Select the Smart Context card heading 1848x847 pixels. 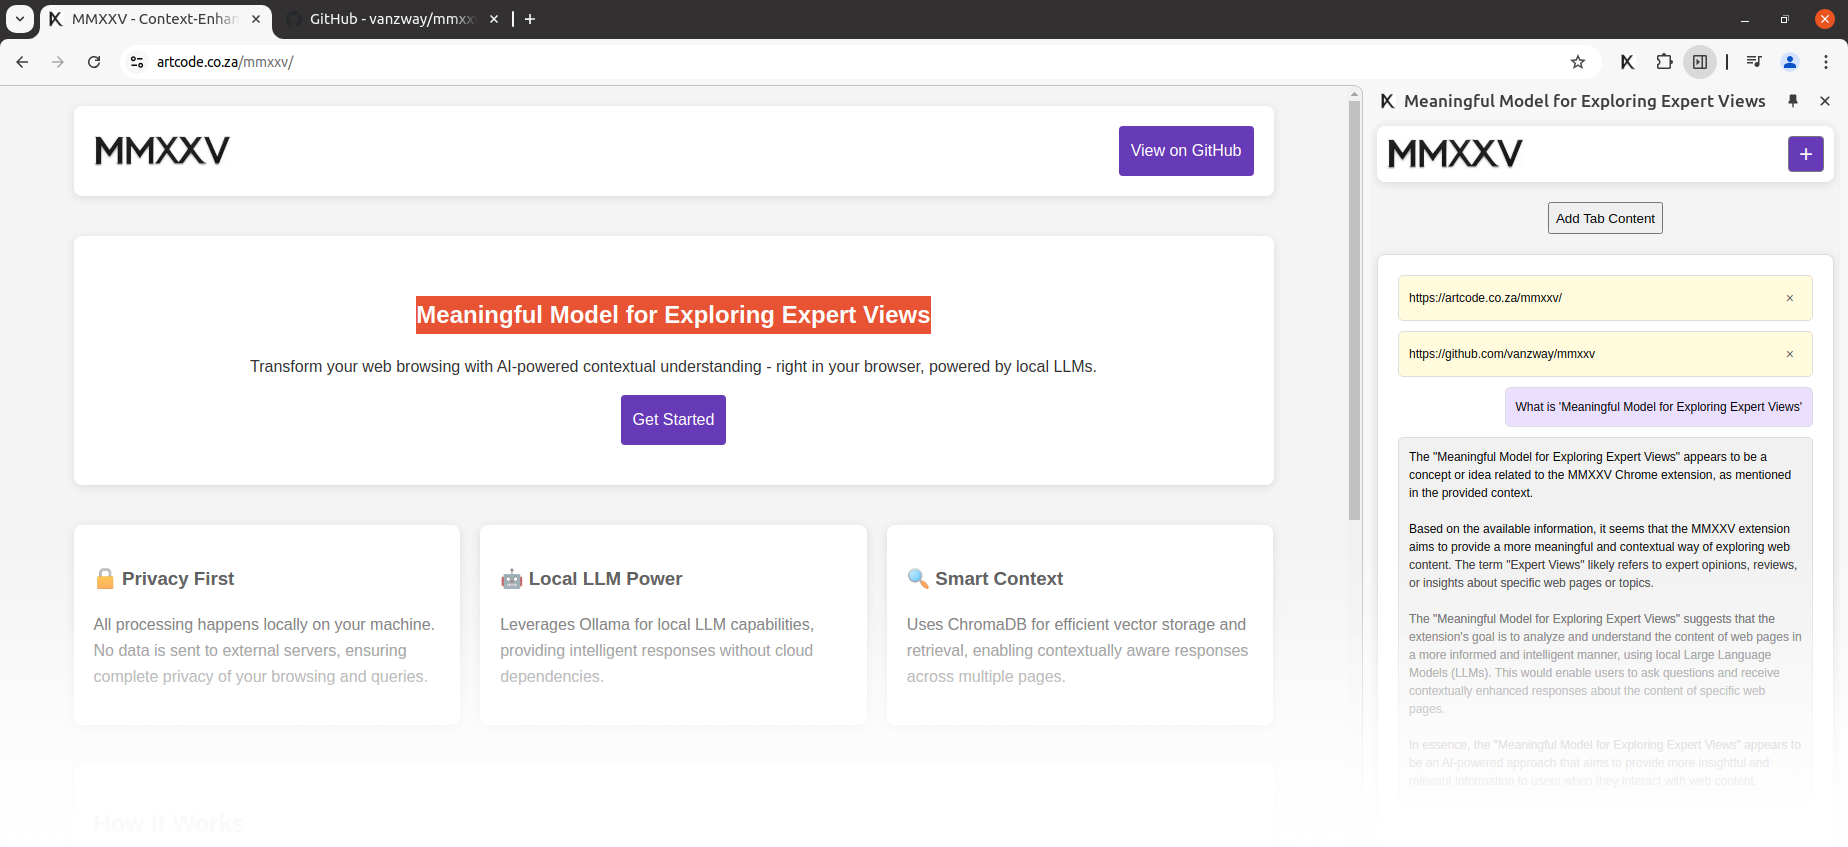coord(999,579)
